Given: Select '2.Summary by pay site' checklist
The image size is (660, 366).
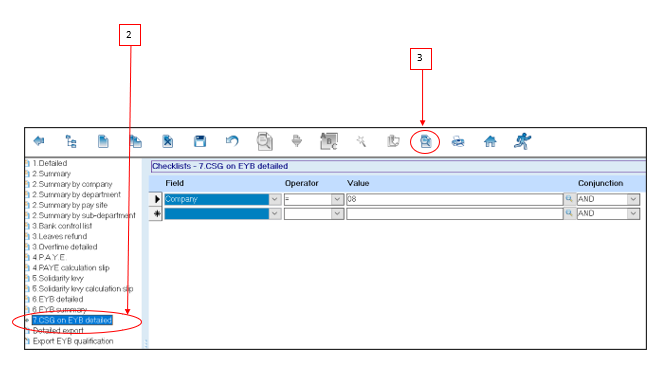Looking at the screenshot, I should (x=70, y=205).
